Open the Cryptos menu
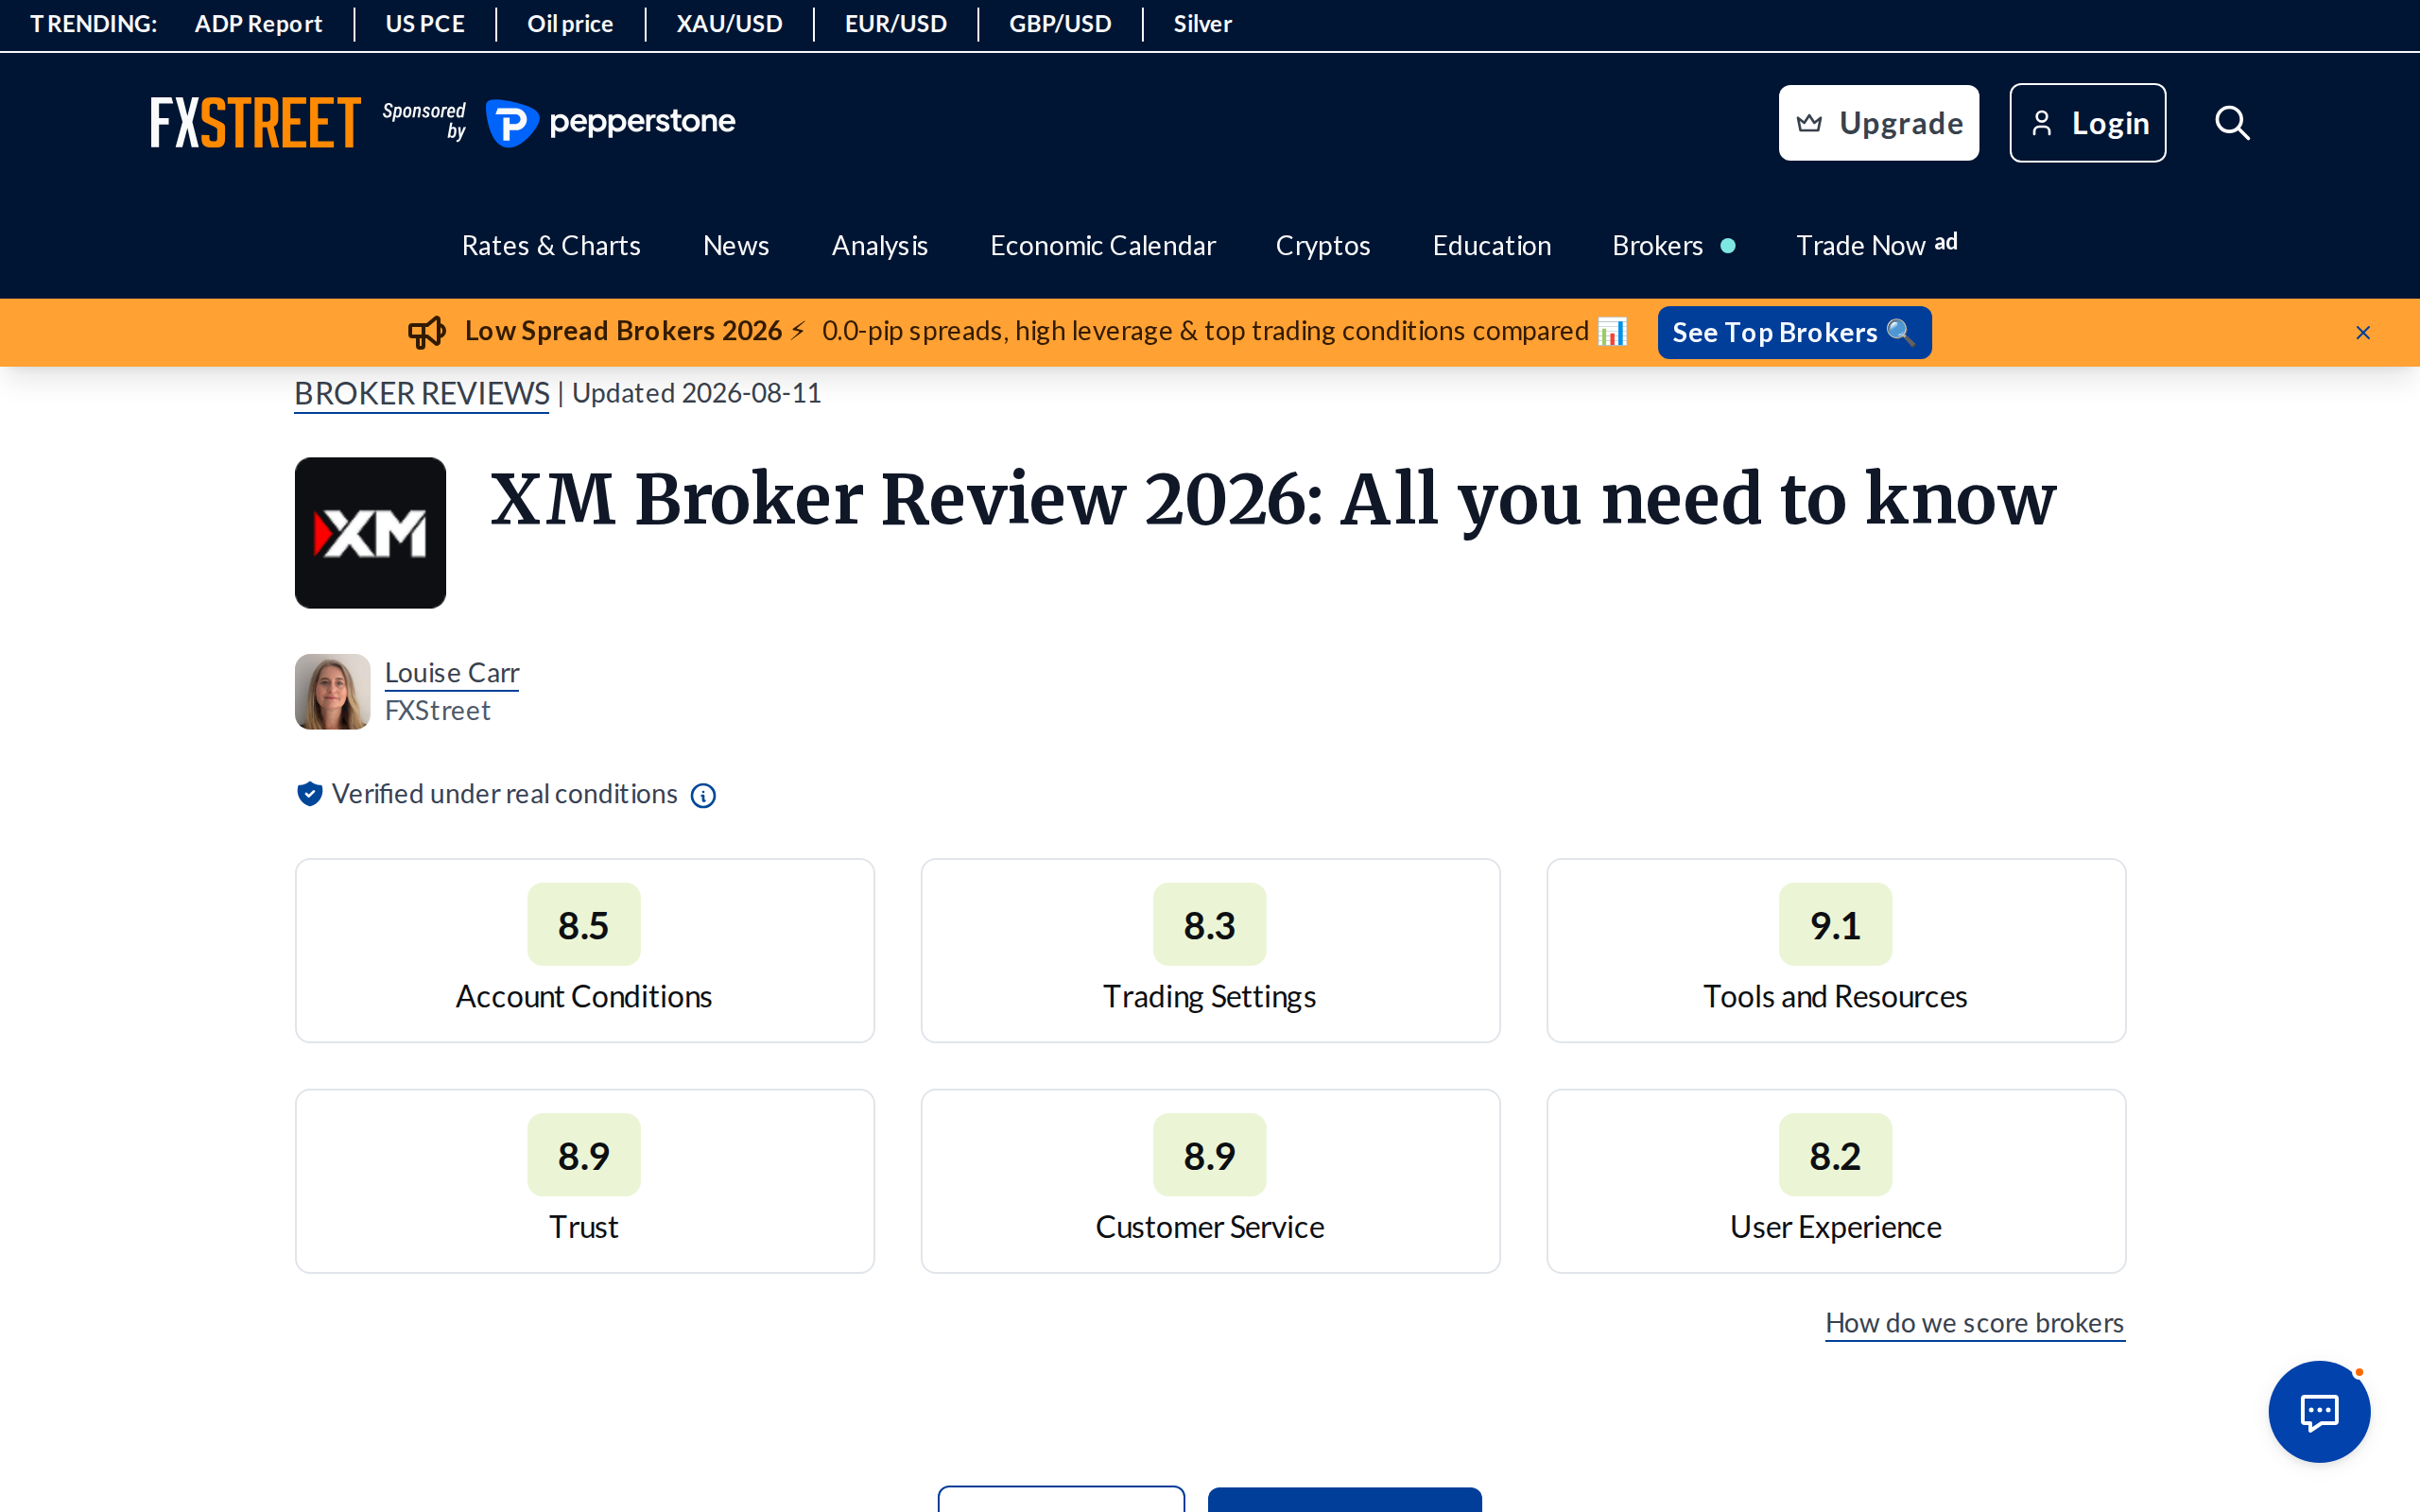Viewport: 2420px width, 1512px height. pos(1323,245)
